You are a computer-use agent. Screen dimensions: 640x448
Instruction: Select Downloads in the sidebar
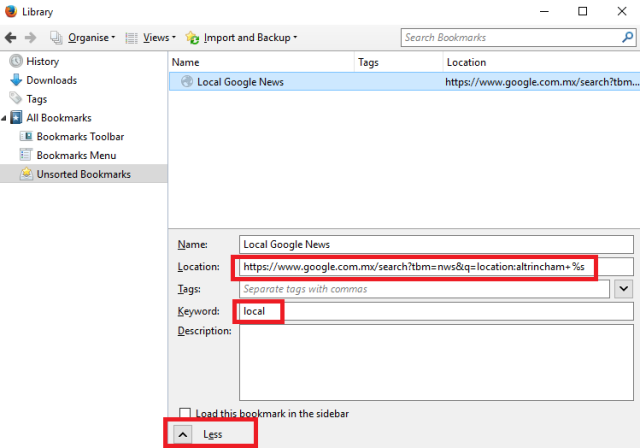51,80
